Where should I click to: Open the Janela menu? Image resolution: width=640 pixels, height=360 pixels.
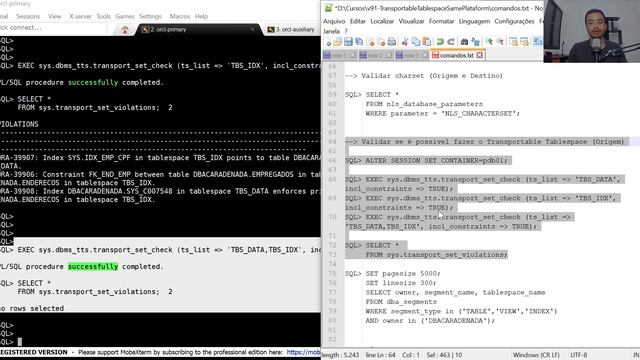[331, 31]
